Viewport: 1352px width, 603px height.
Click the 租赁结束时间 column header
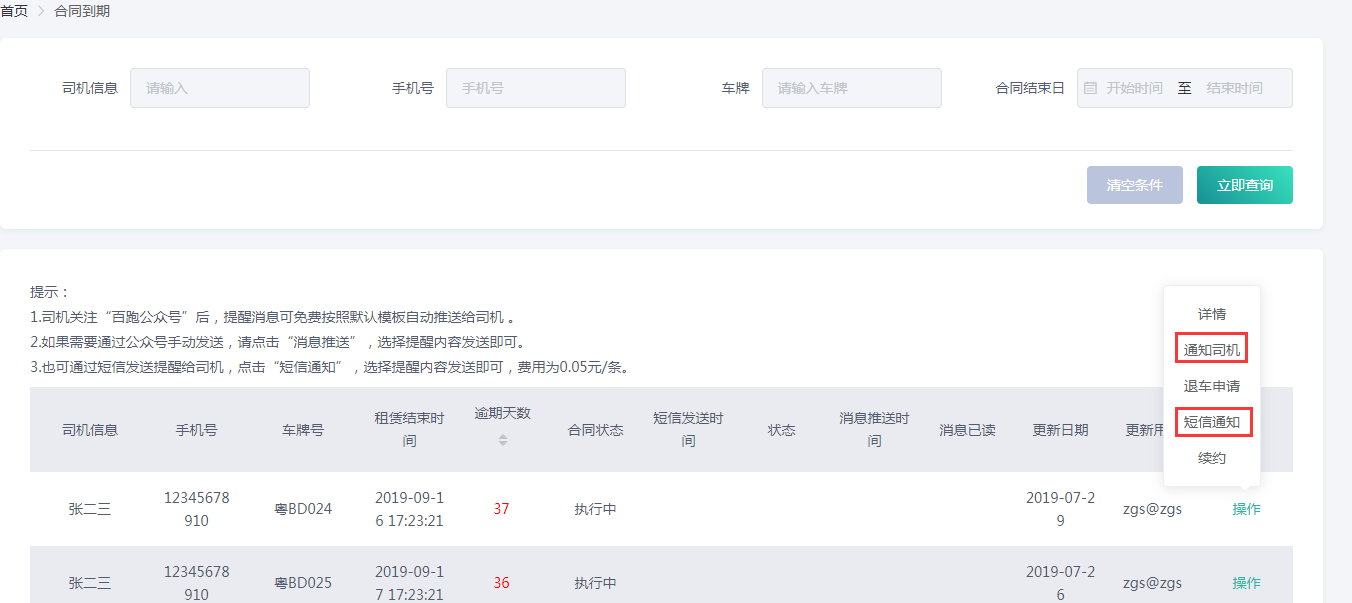pyautogui.click(x=409, y=428)
